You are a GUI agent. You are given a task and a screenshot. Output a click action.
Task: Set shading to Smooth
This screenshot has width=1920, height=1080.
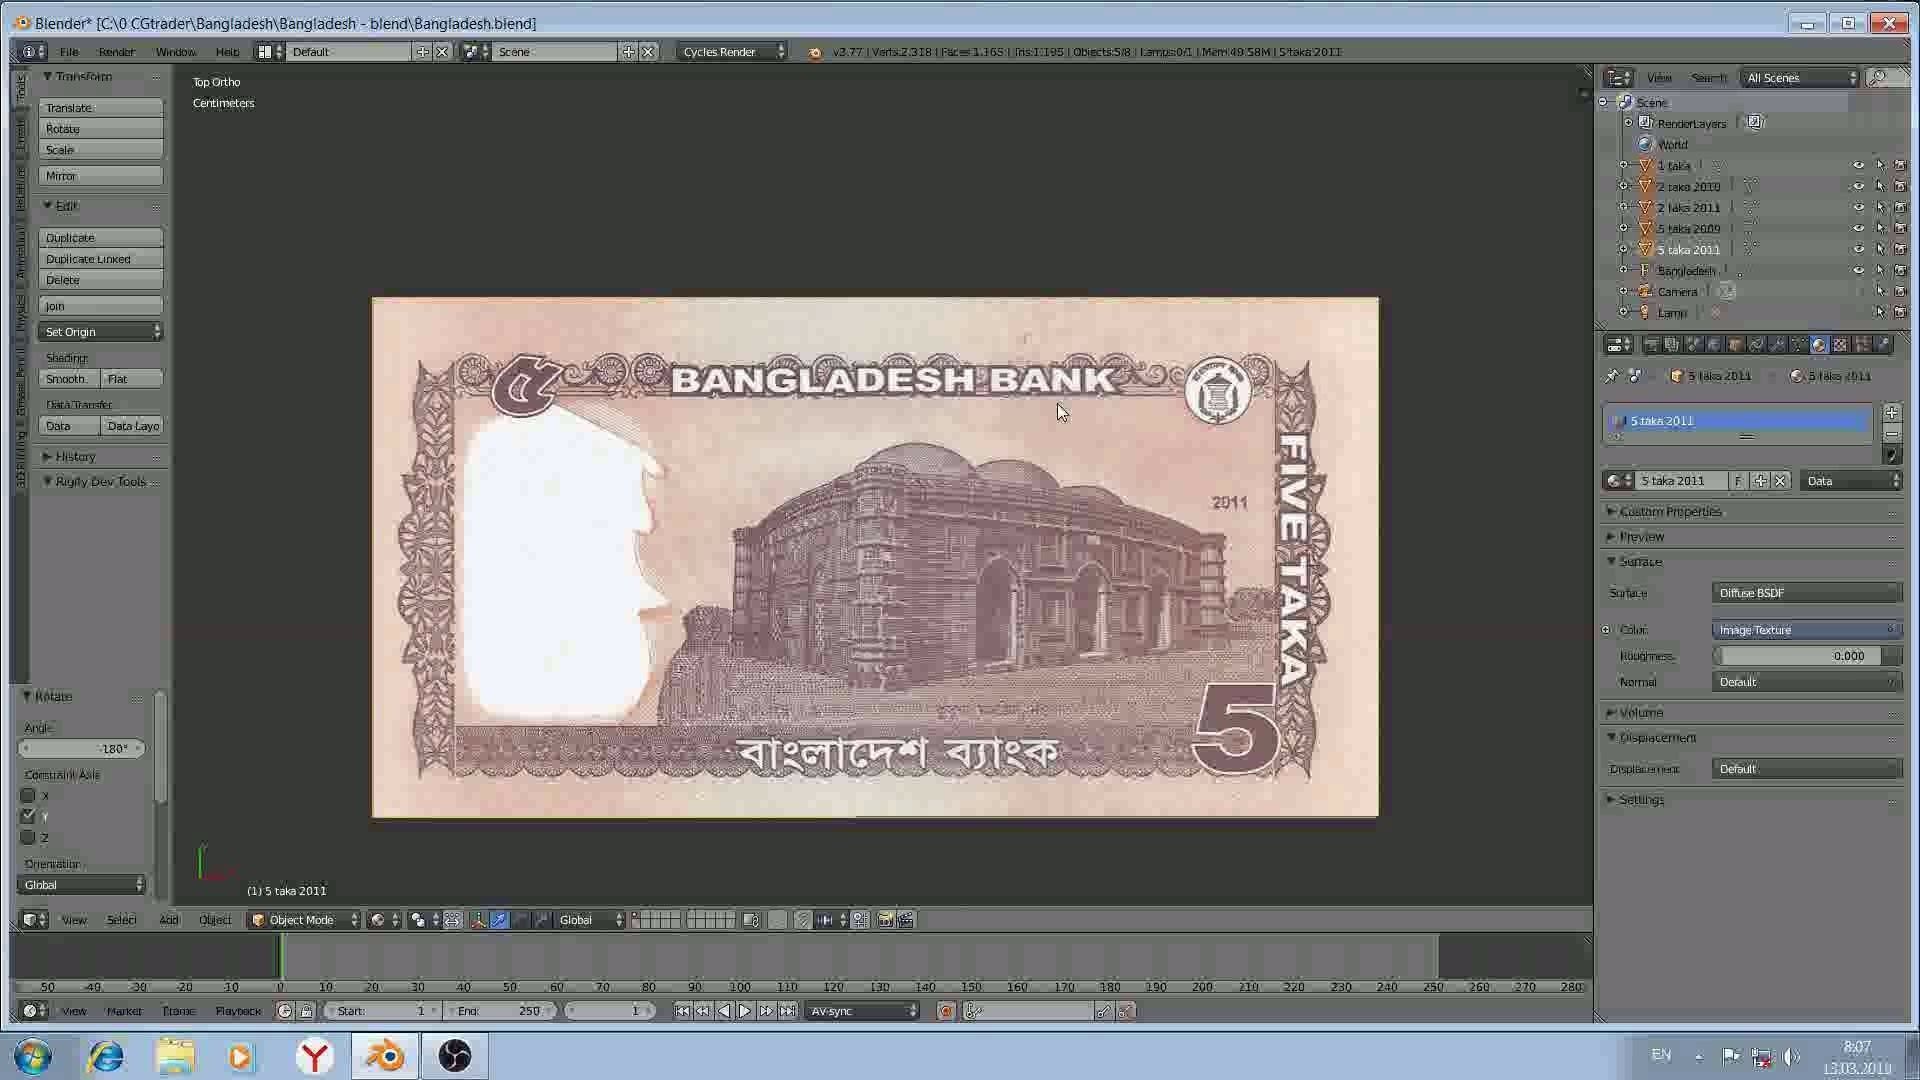coord(69,378)
